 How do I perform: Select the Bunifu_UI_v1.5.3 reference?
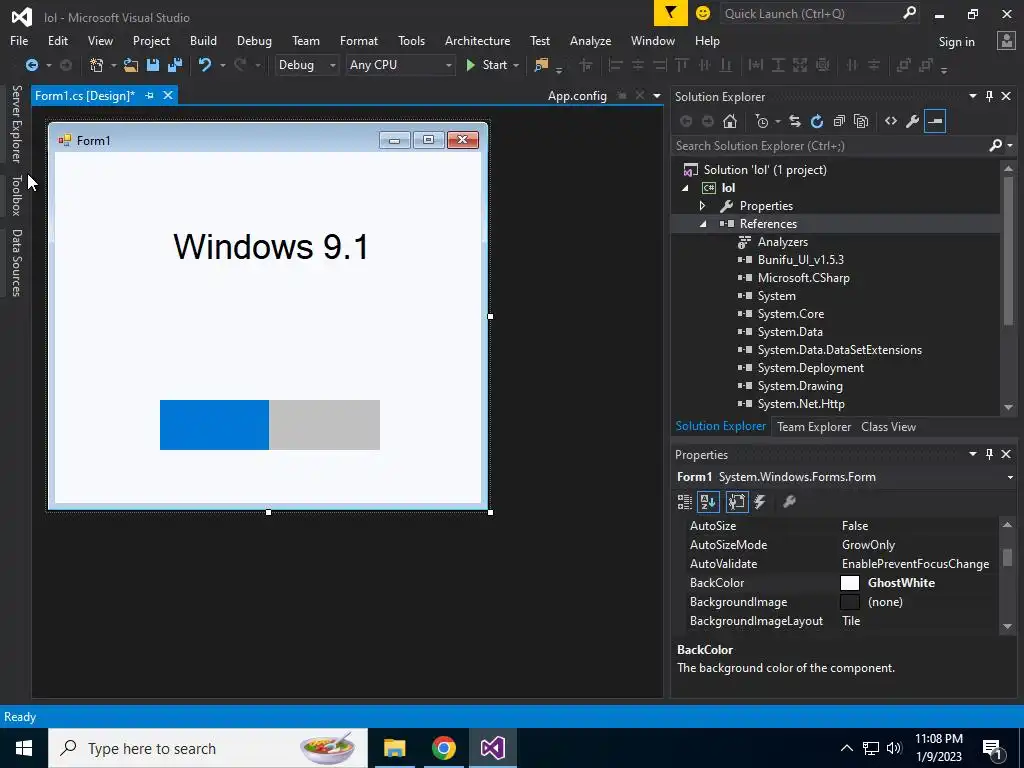[x=801, y=260]
